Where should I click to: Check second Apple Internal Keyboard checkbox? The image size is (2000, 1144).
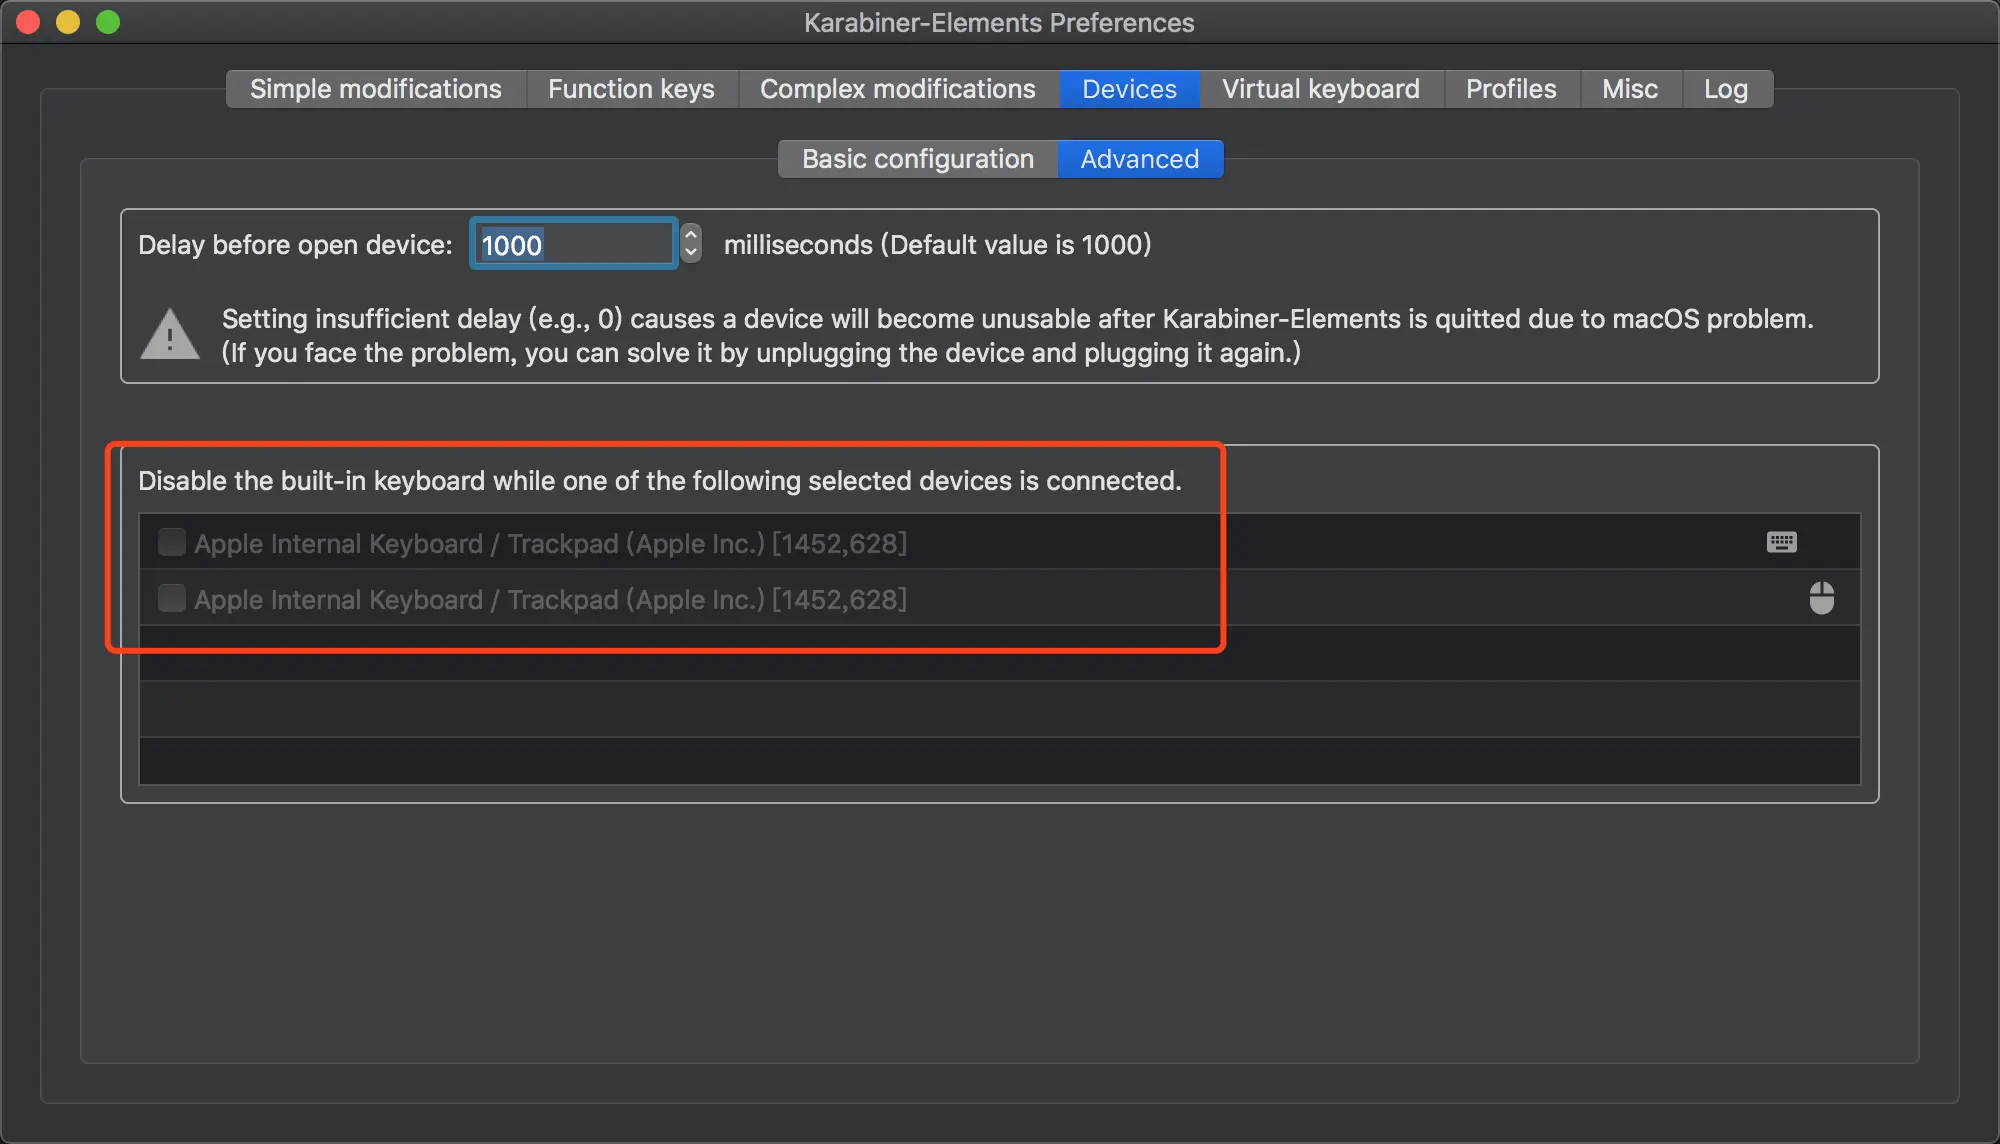point(172,598)
